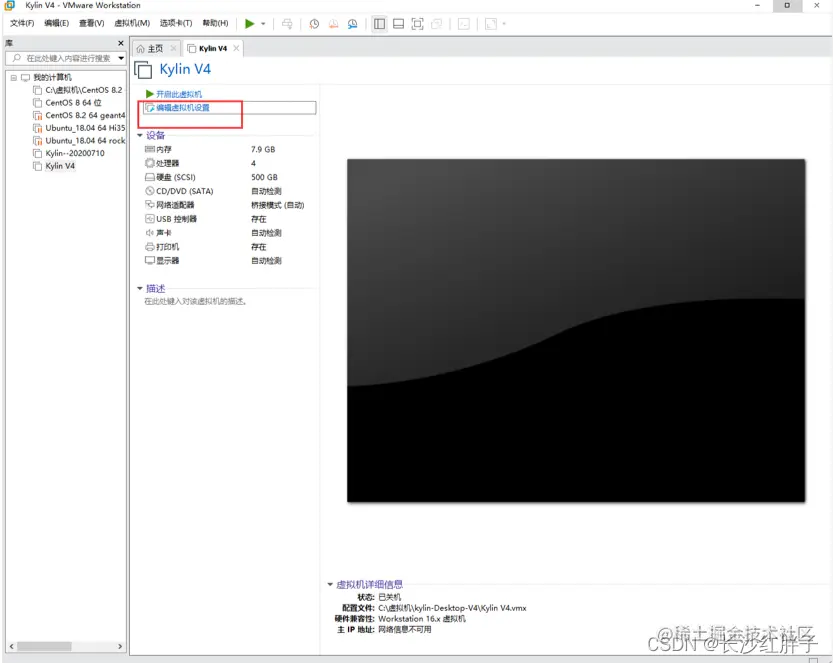Open the 显示器 display device entry
The image size is (833, 663).
(162, 261)
